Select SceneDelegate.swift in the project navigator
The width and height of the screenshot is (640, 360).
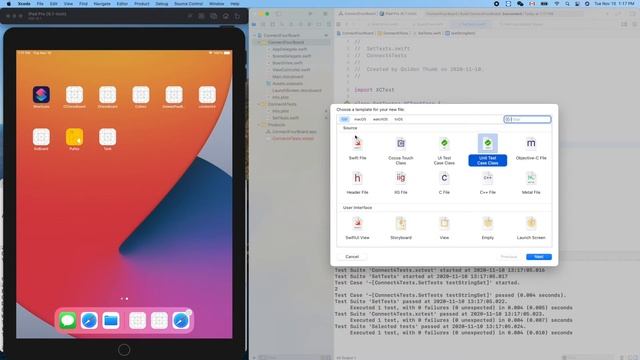[291, 56]
